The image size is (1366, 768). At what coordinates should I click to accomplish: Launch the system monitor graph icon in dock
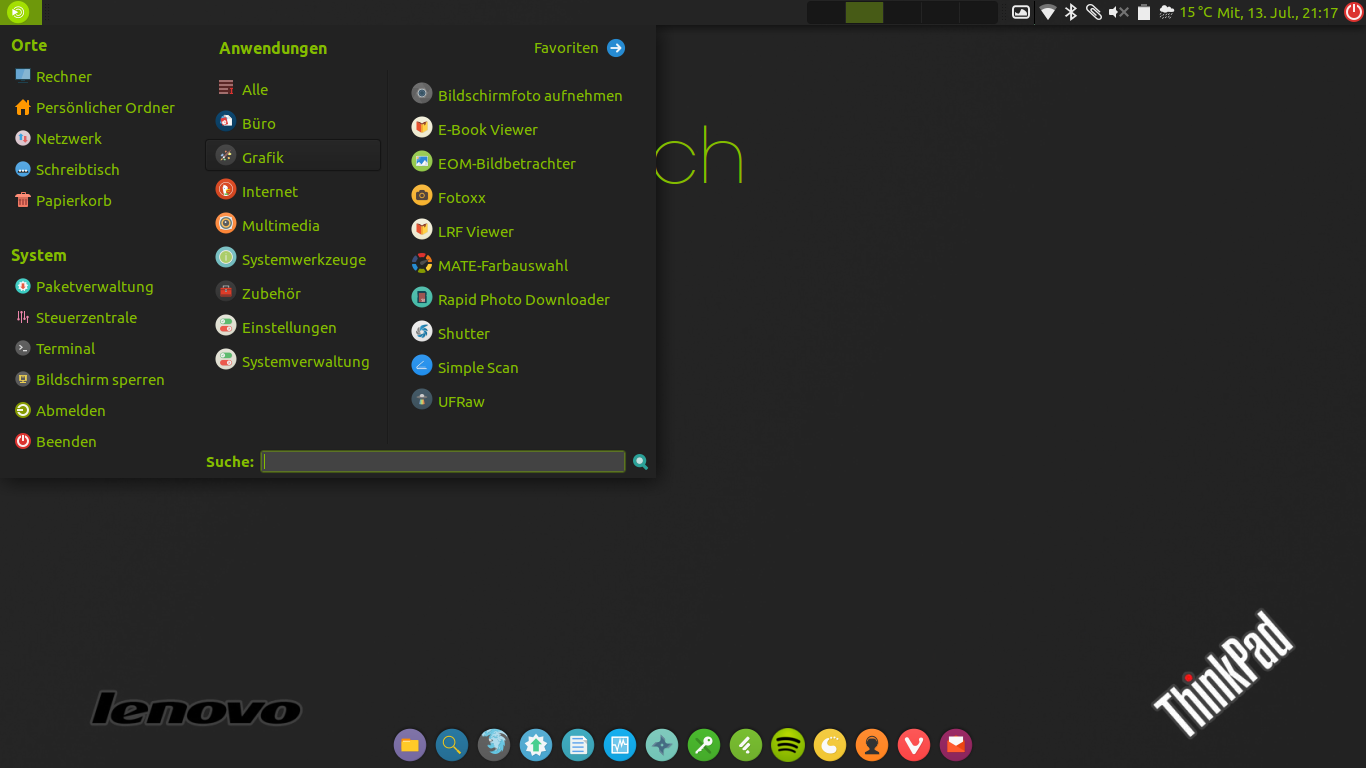[x=620, y=745]
